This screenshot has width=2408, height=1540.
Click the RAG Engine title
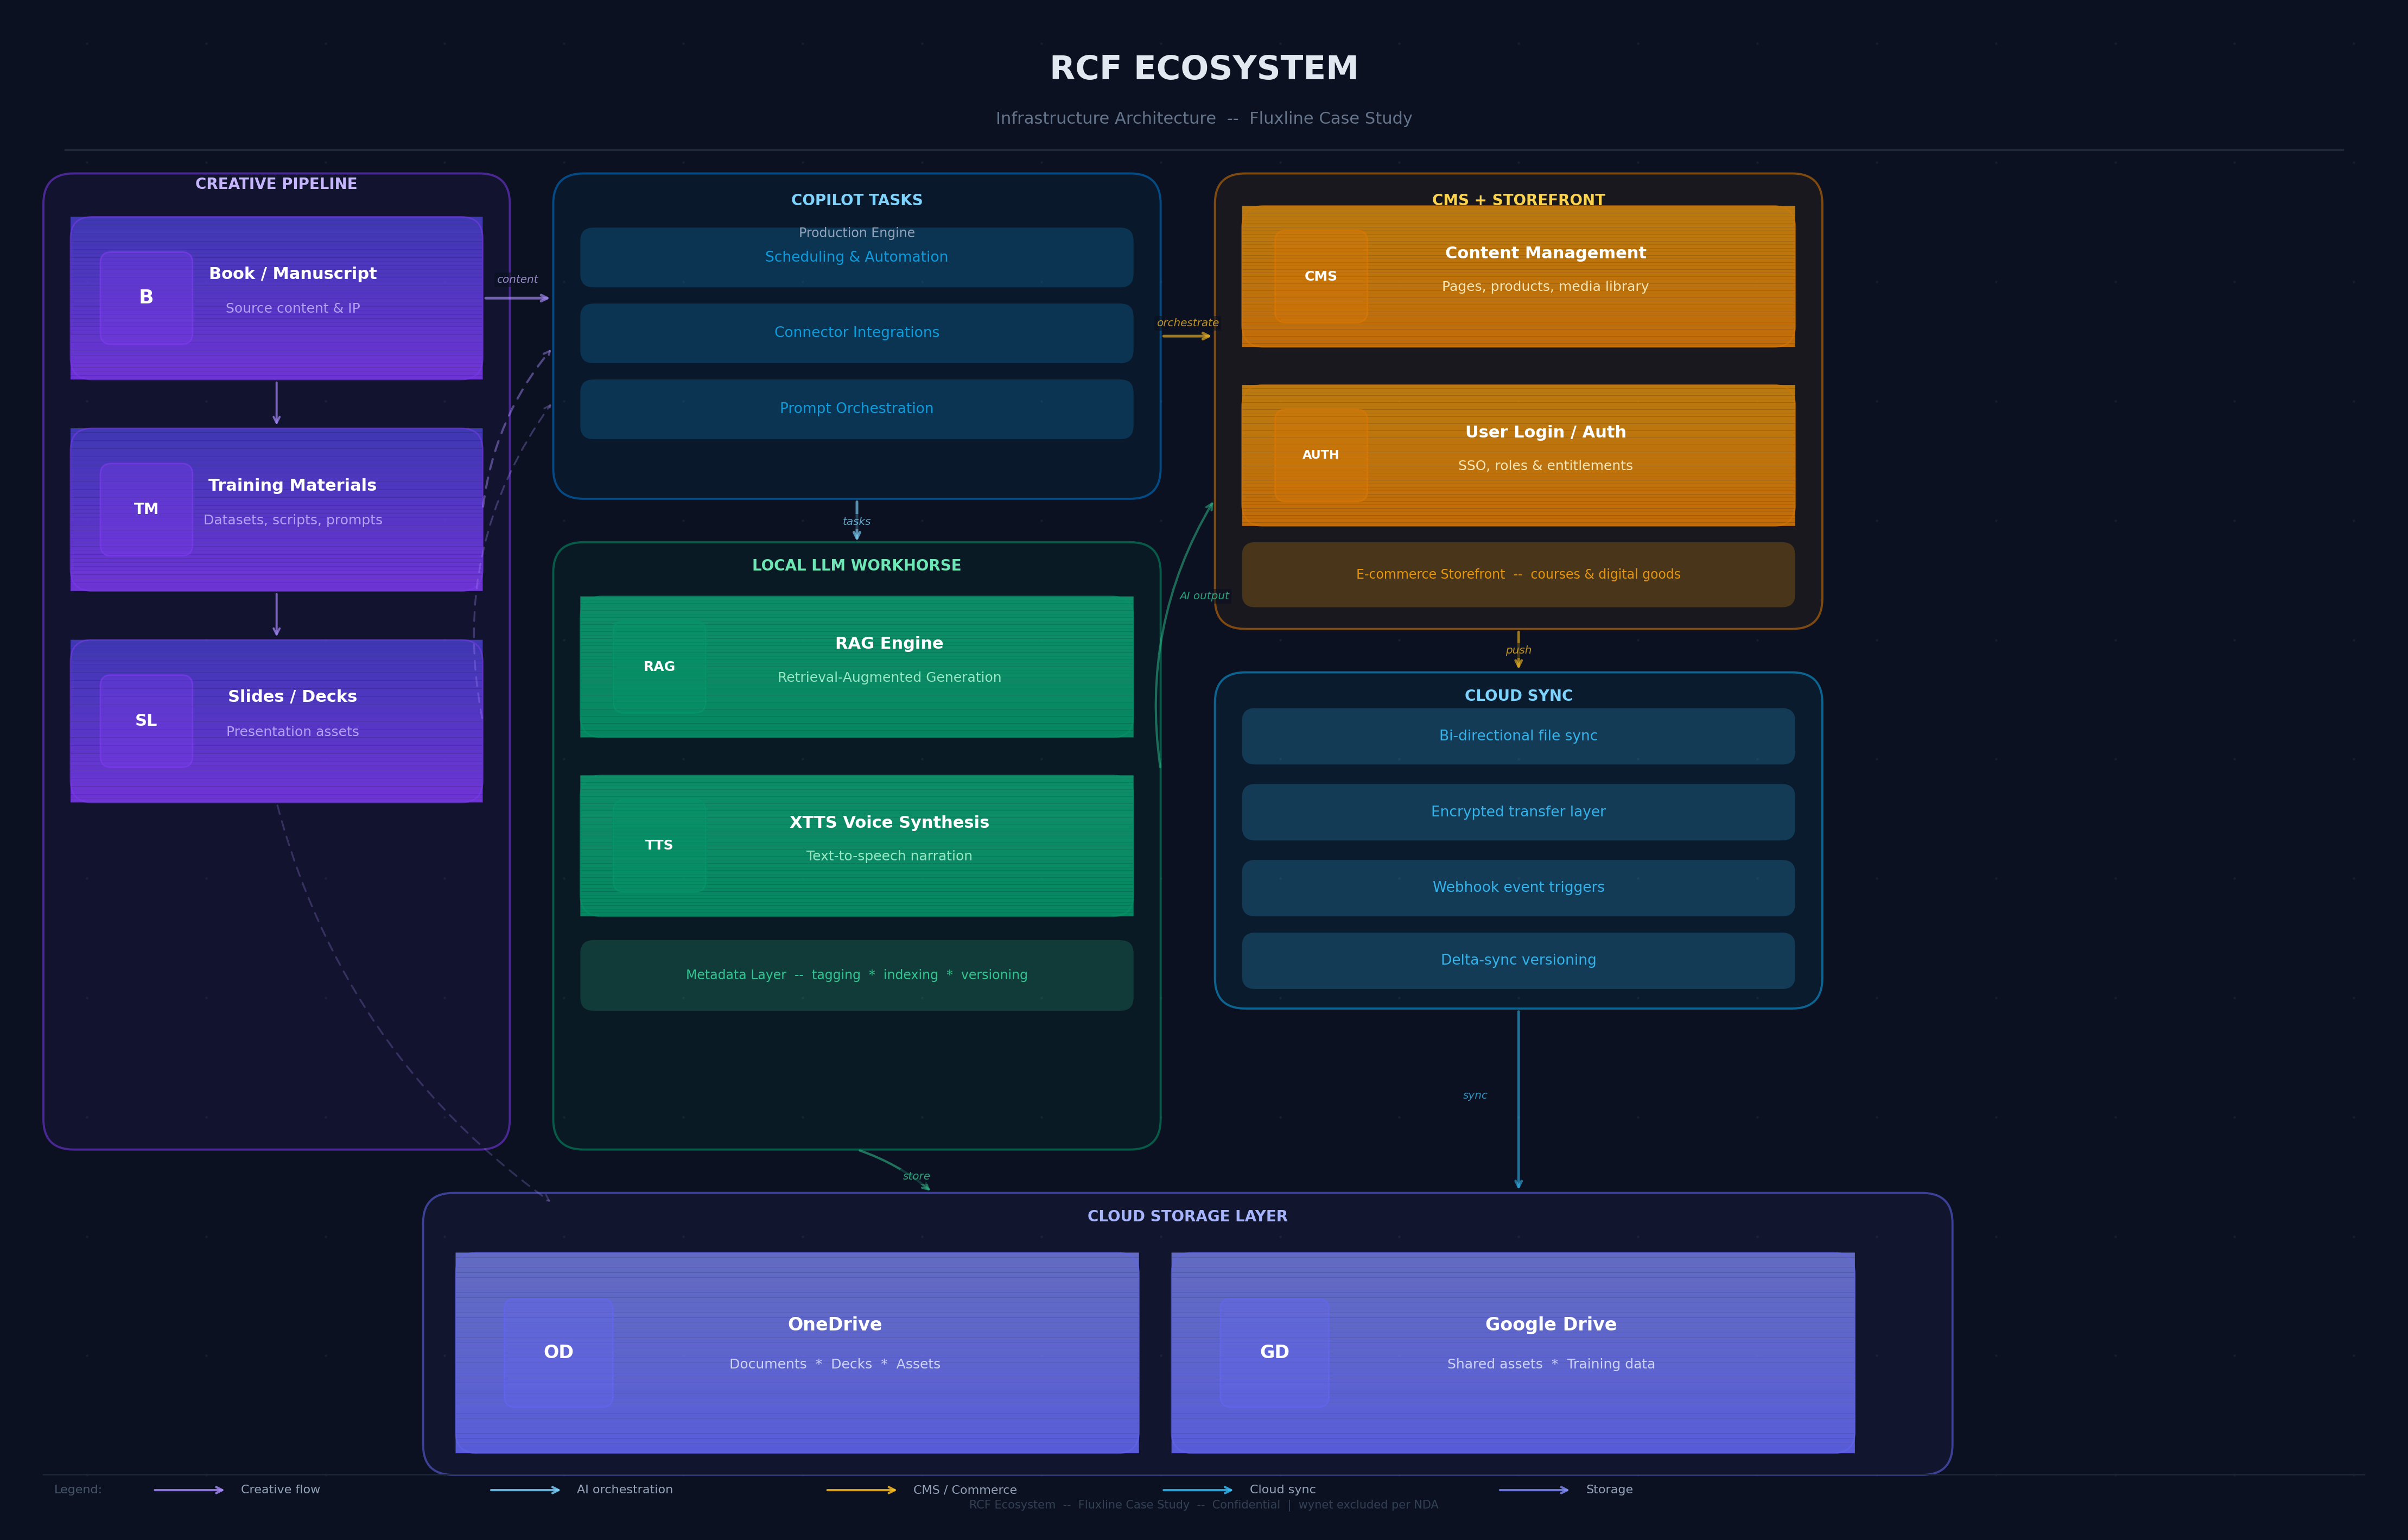tap(889, 644)
